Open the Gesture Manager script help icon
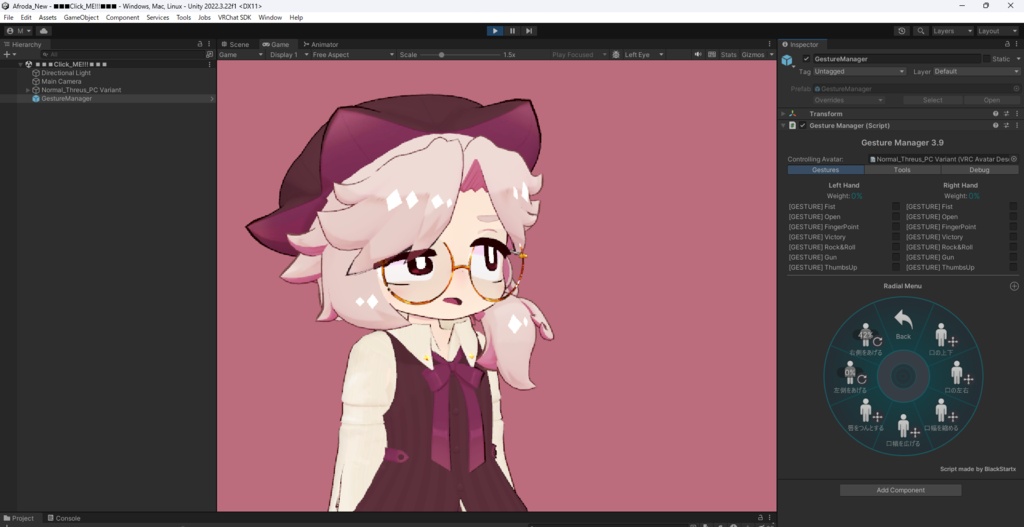The image size is (1024, 527). pyautogui.click(x=995, y=125)
